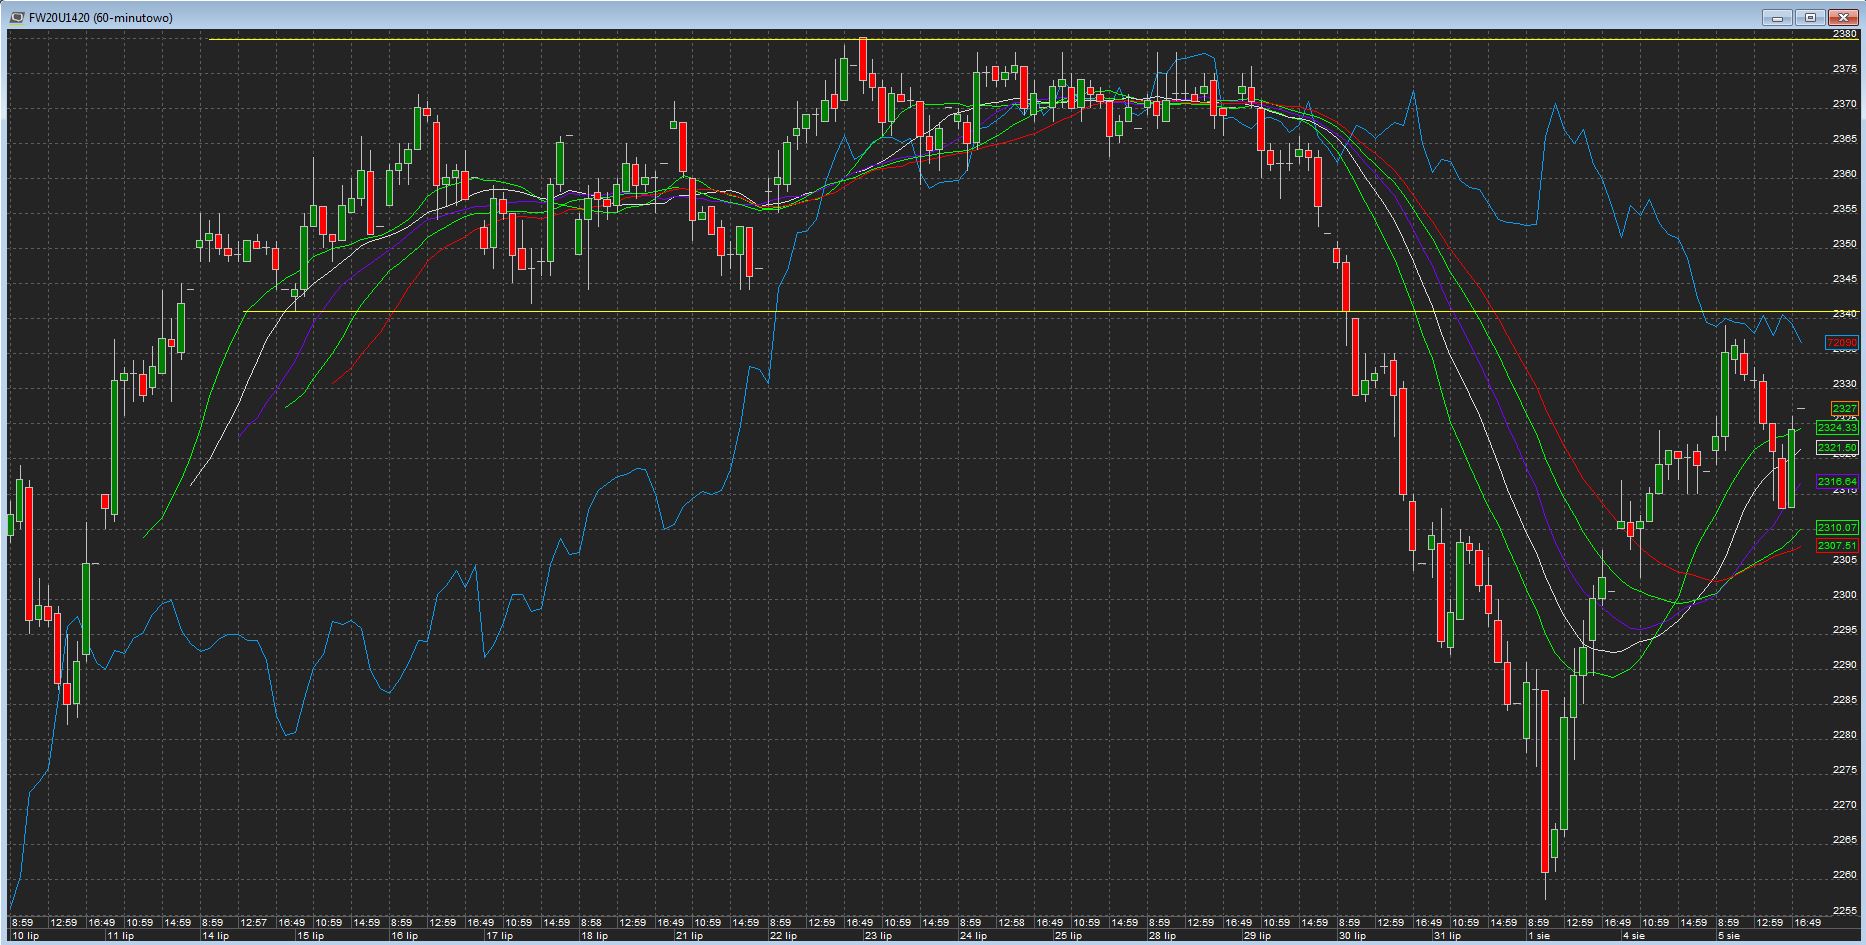Image resolution: width=1866 pixels, height=945 pixels.
Task: Minimize the FW20U1420 chart window
Action: (1780, 17)
